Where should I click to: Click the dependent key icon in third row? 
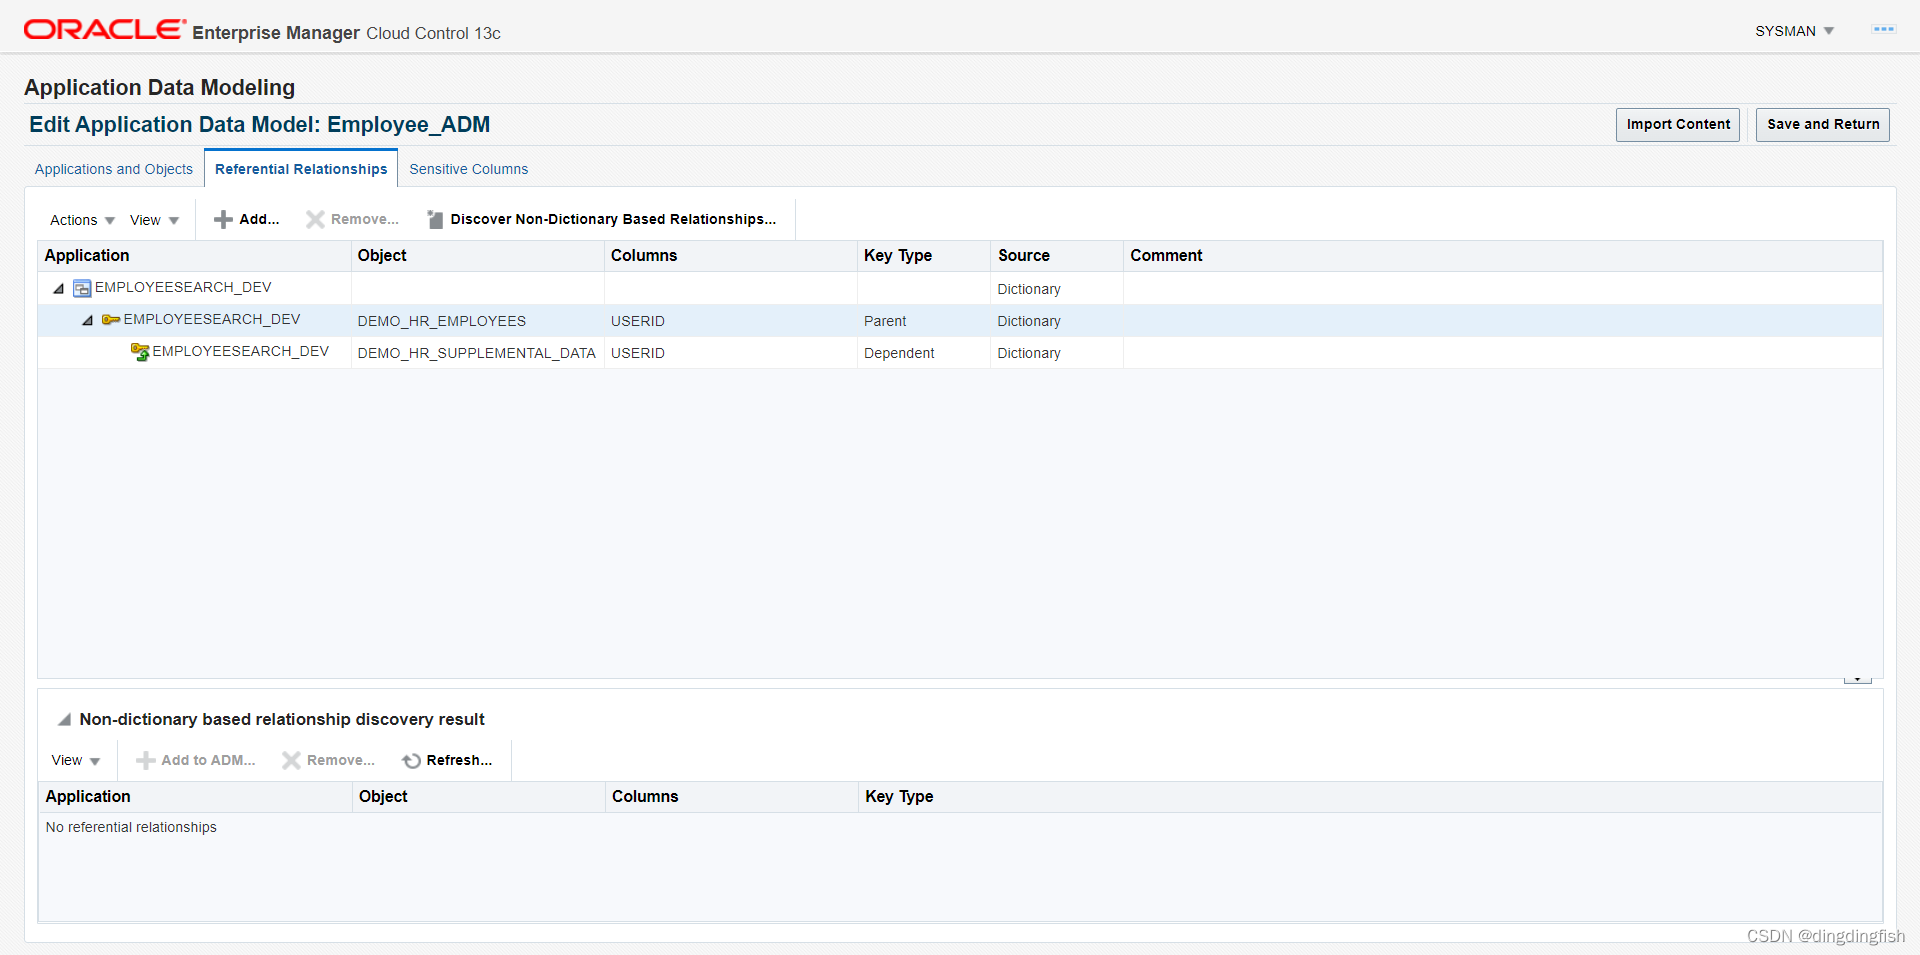(x=140, y=352)
